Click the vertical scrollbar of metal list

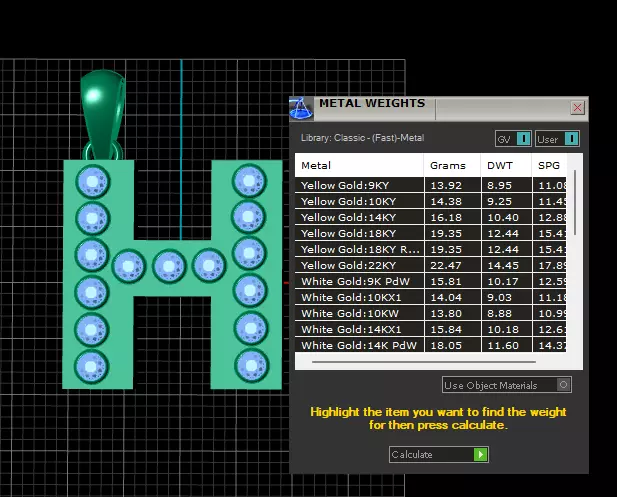575,203
